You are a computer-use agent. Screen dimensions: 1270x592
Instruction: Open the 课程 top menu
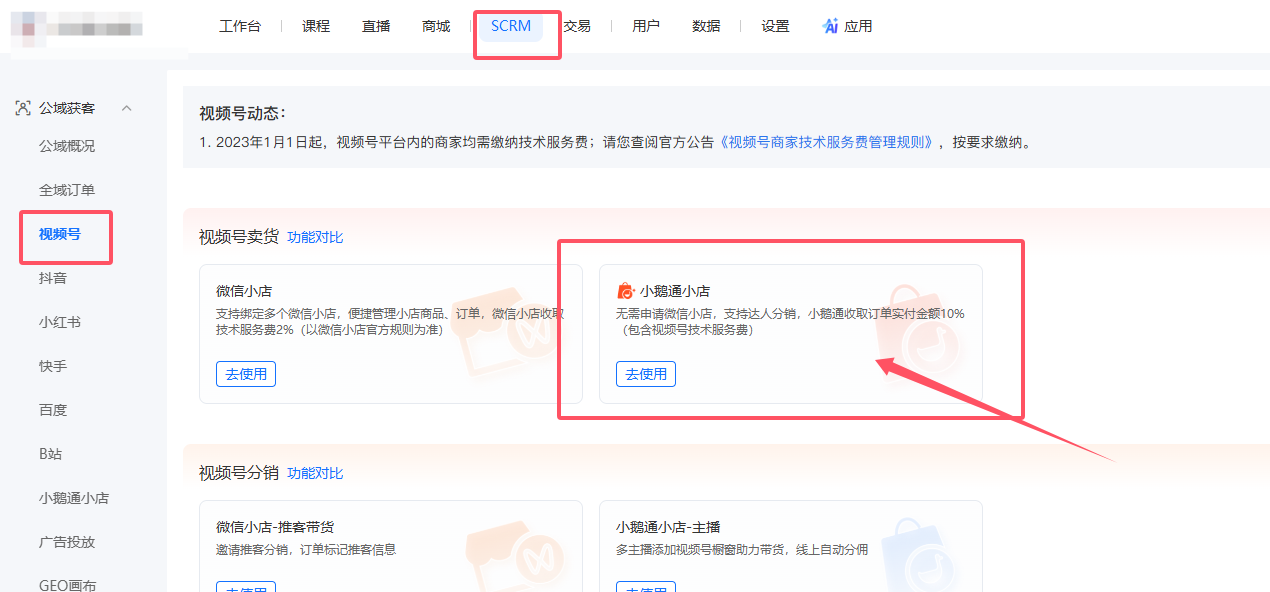click(316, 26)
